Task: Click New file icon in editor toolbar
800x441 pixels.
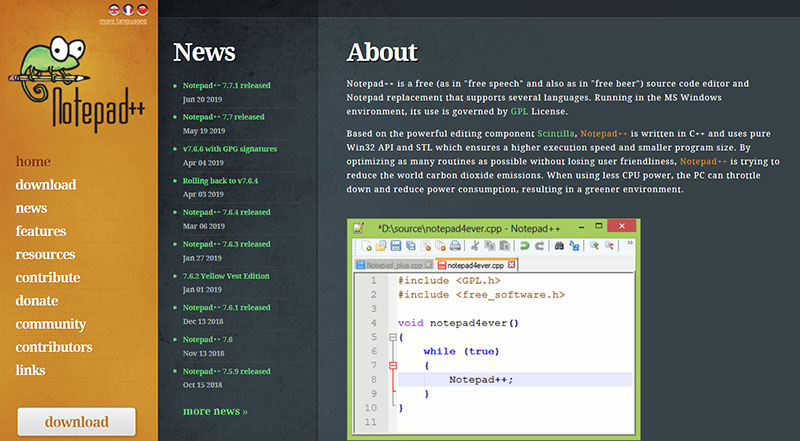Action: 366,246
